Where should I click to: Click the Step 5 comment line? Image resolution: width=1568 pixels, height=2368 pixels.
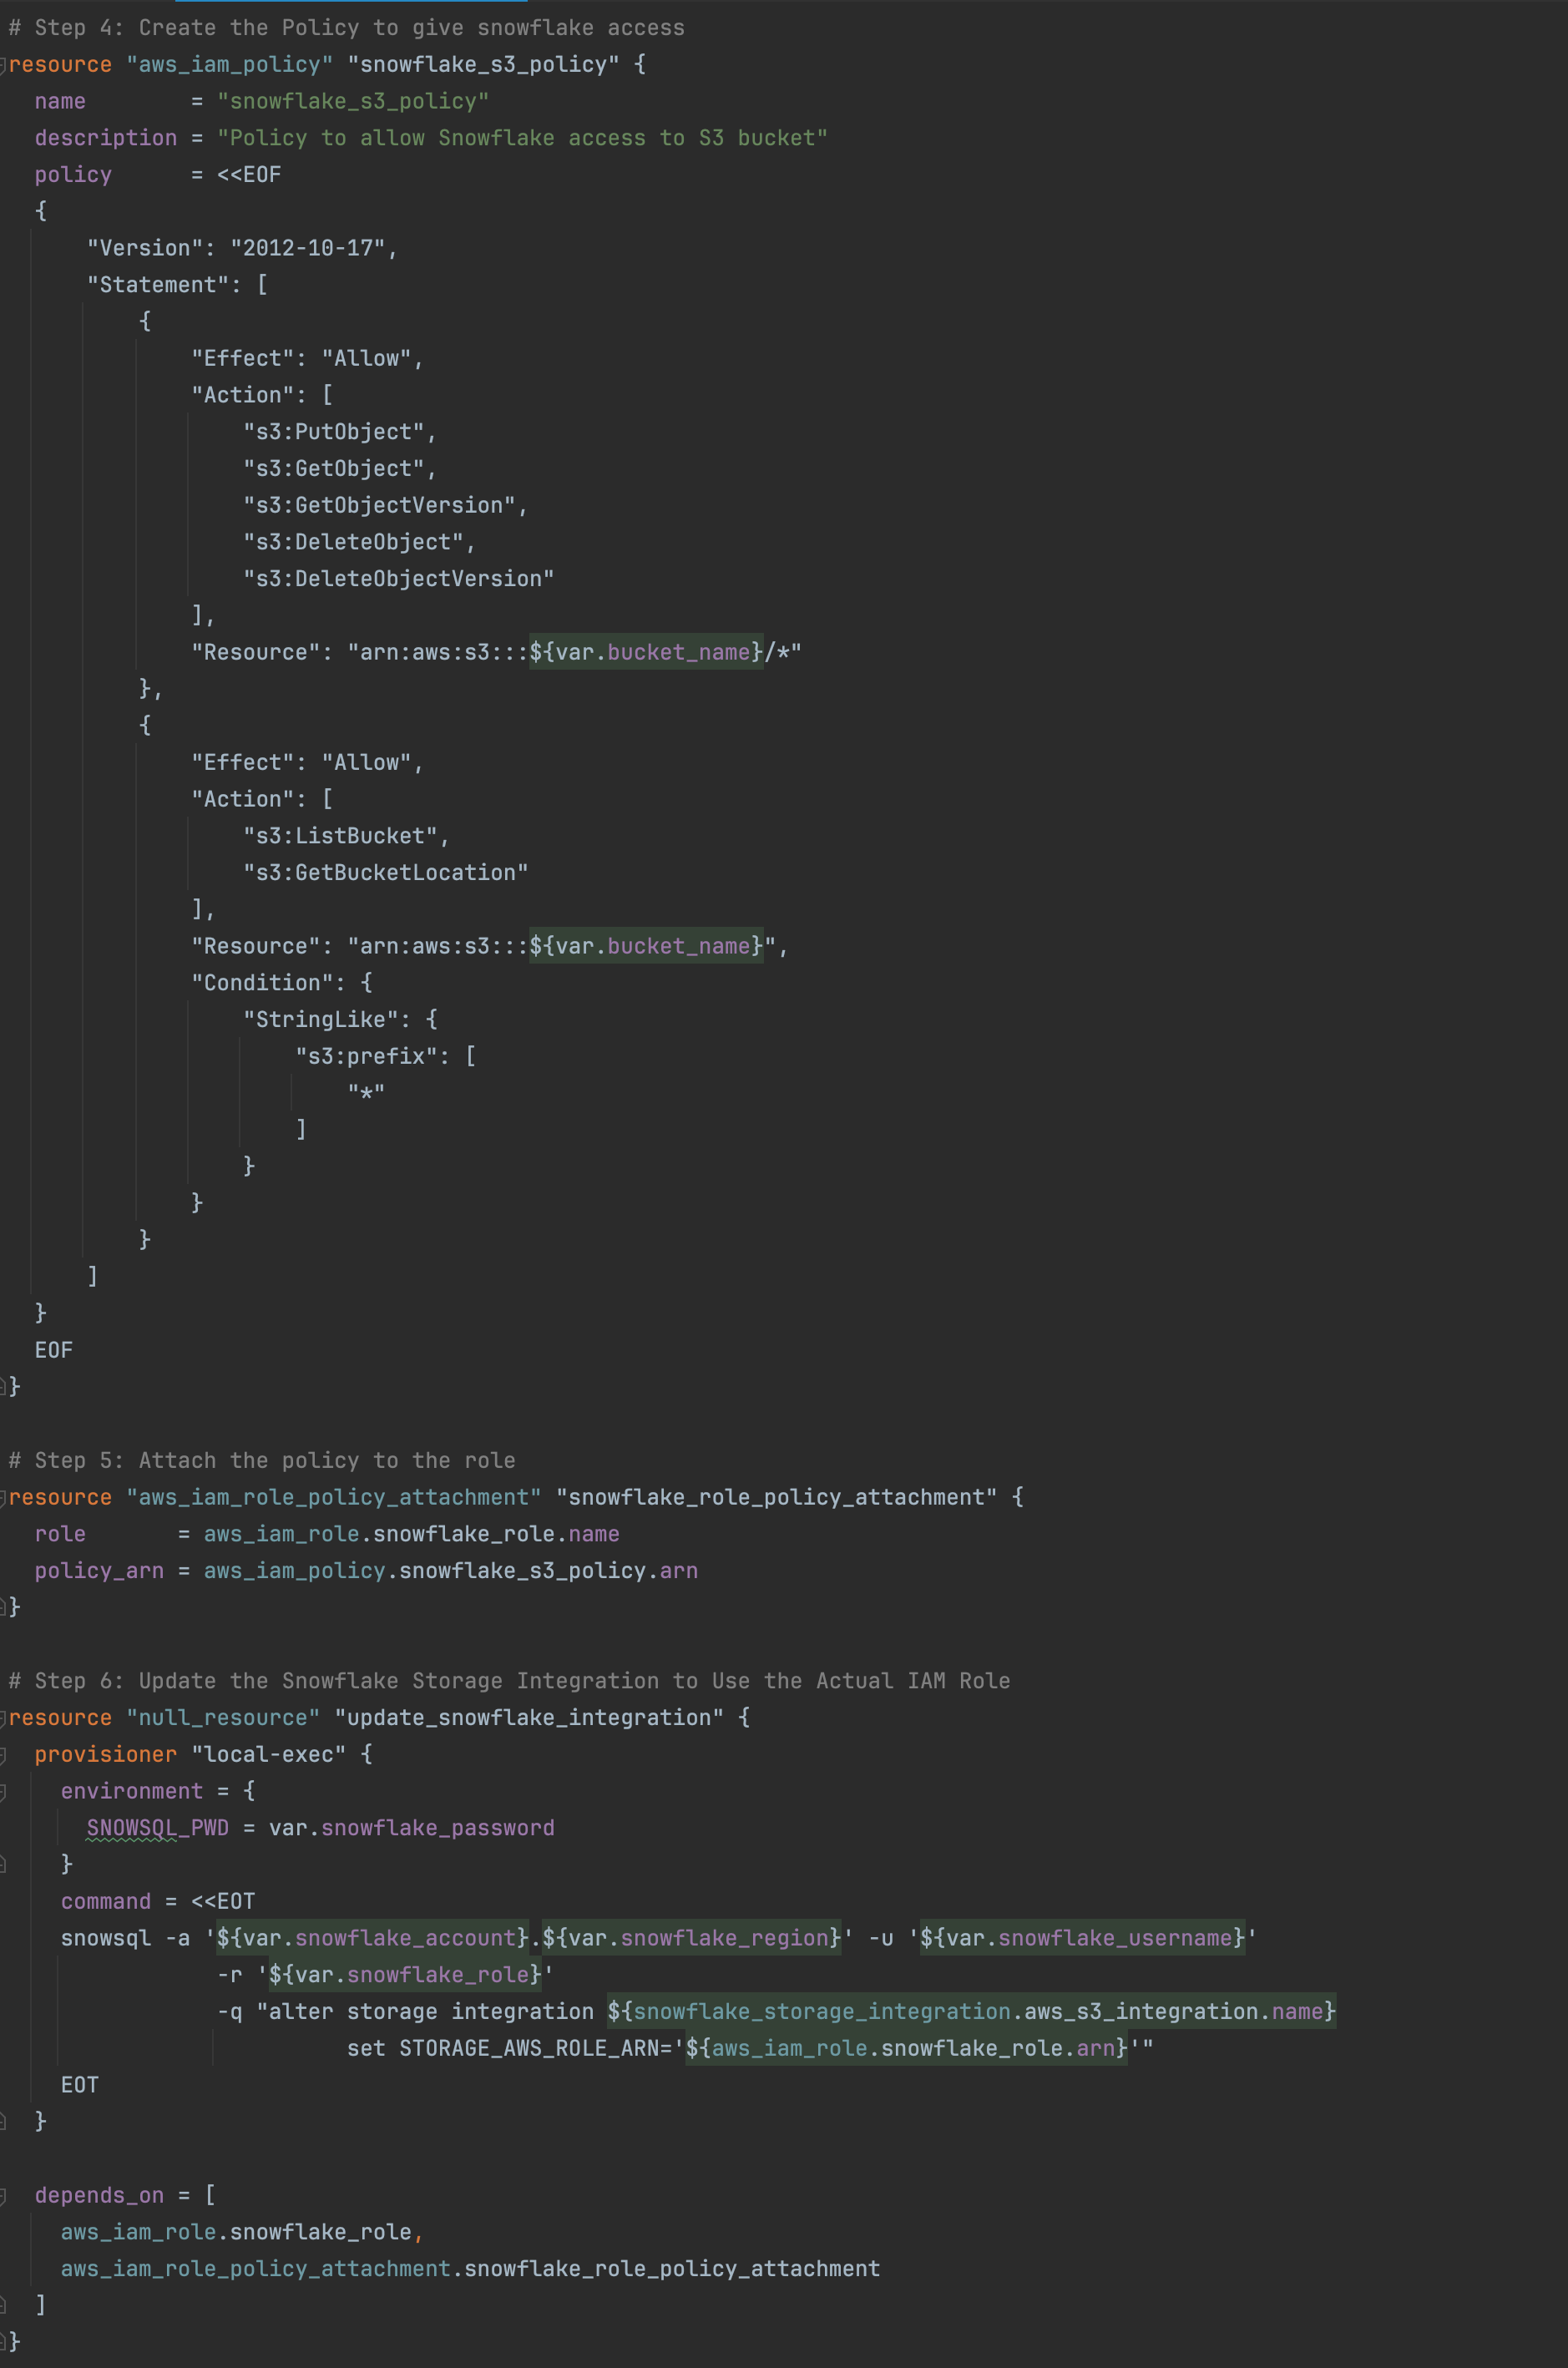click(262, 1461)
